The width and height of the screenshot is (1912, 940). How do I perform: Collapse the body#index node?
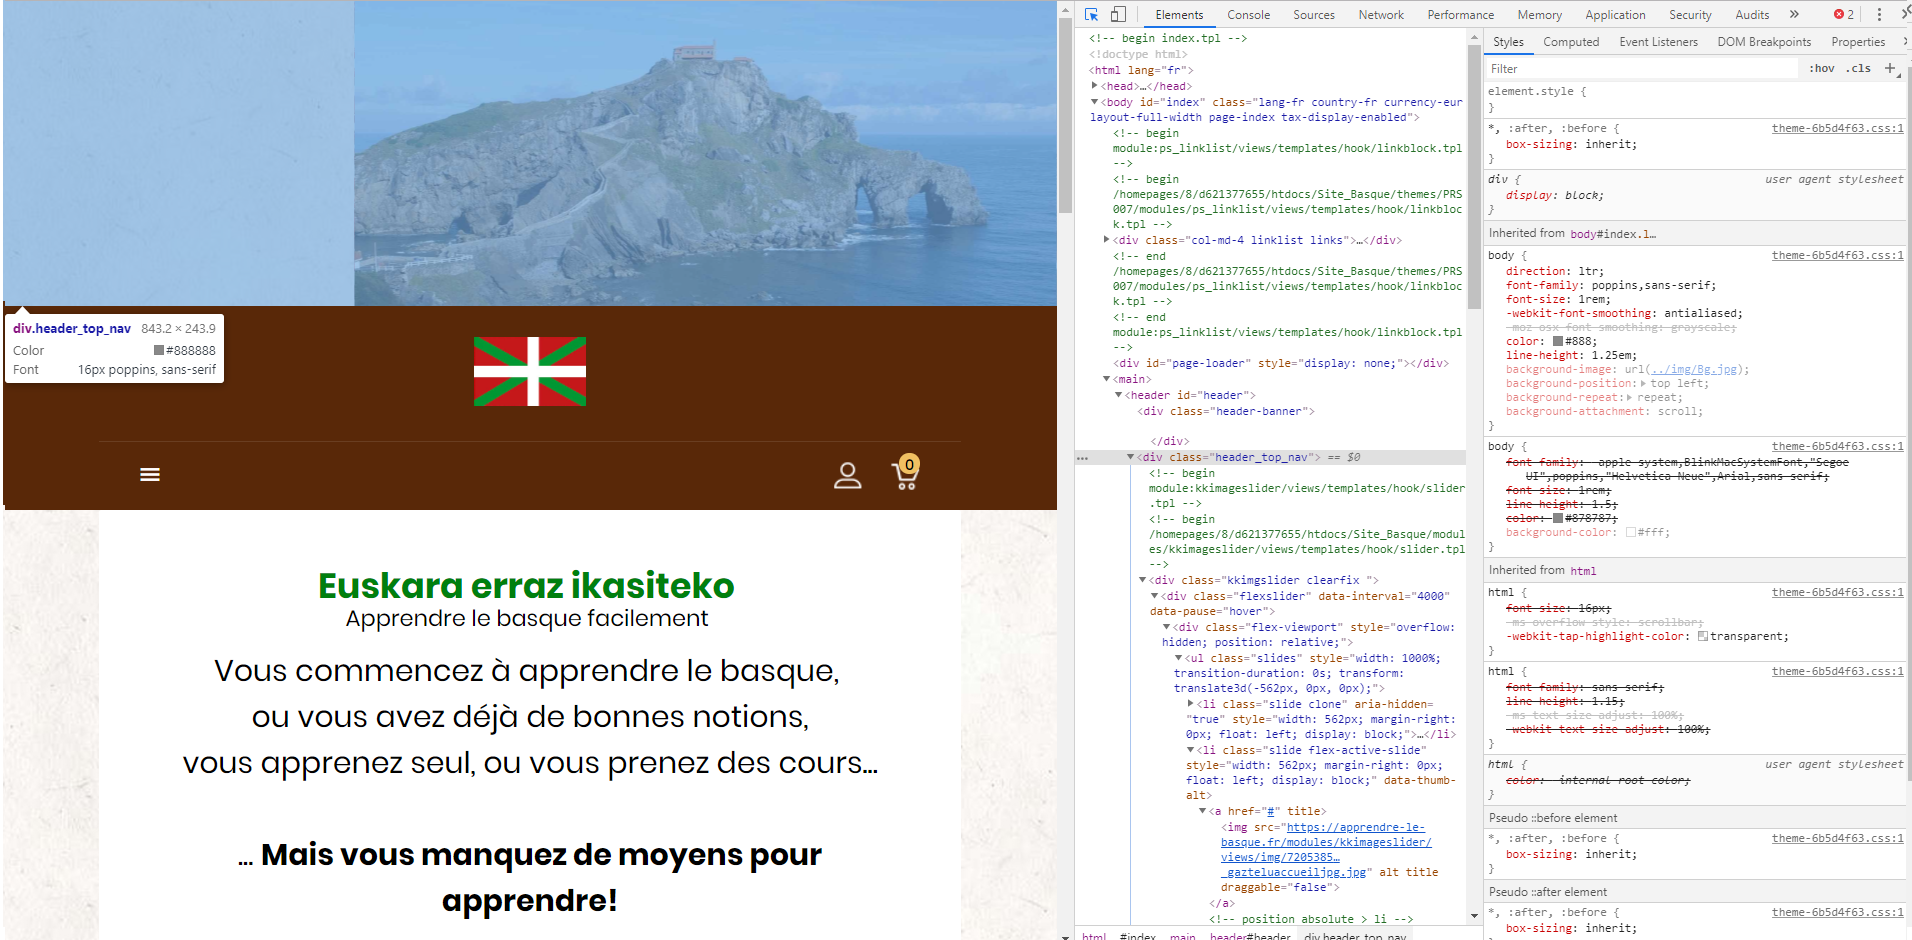coord(1095,102)
